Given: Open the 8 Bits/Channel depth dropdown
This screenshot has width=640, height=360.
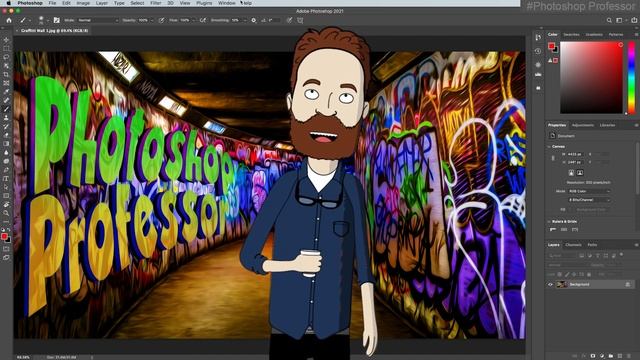Looking at the screenshot, I should coord(589,200).
